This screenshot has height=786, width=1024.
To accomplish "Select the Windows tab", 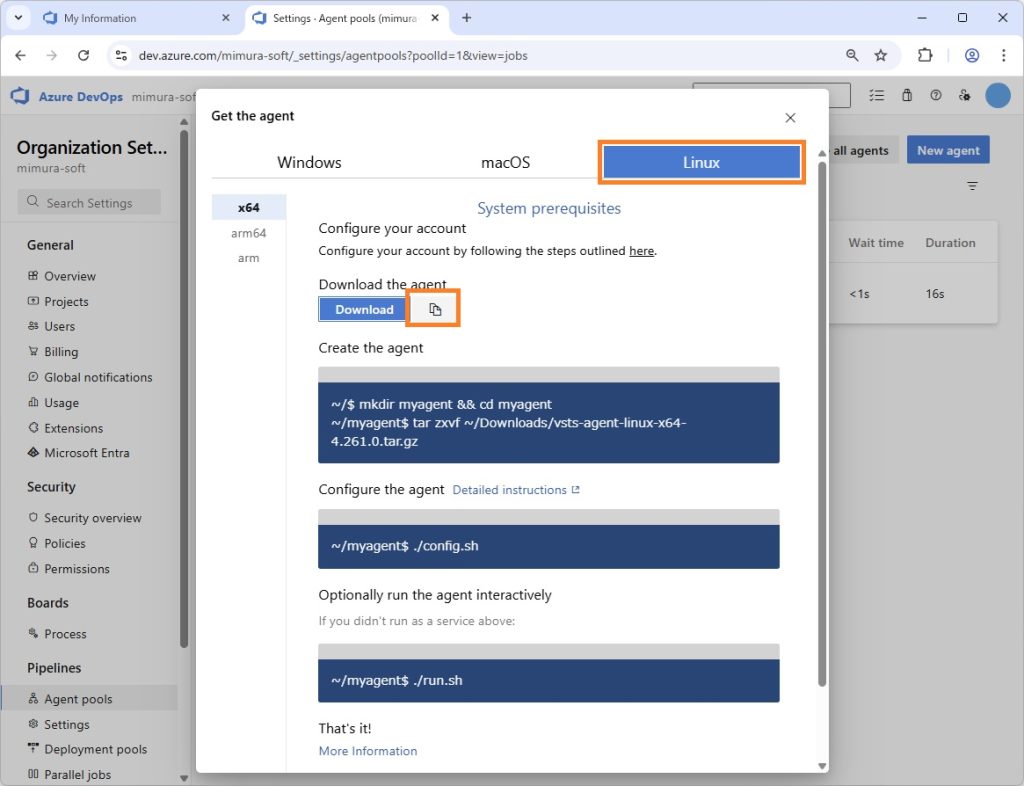I will [309, 162].
